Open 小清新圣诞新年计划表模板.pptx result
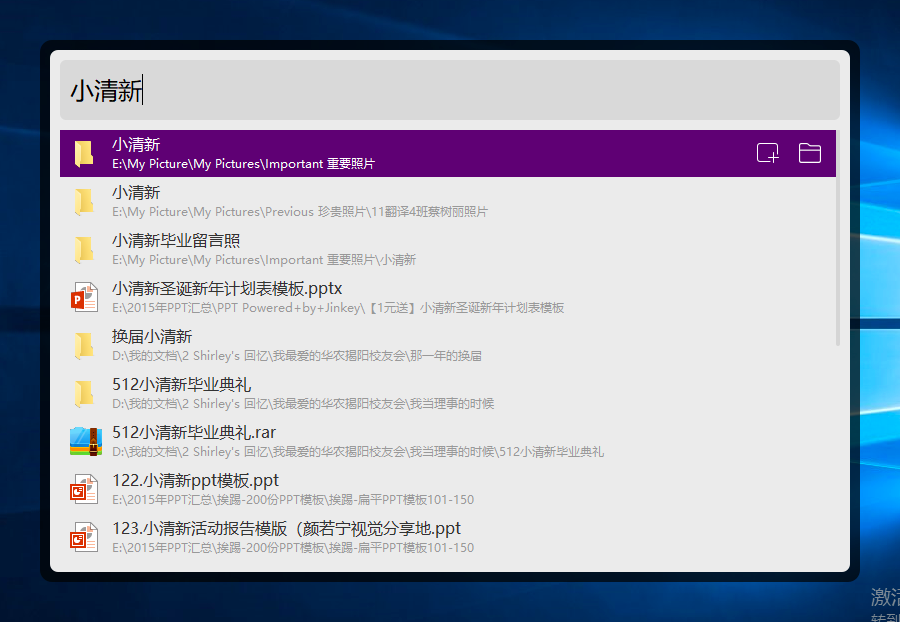Viewport: 900px width, 622px height. coord(448,297)
